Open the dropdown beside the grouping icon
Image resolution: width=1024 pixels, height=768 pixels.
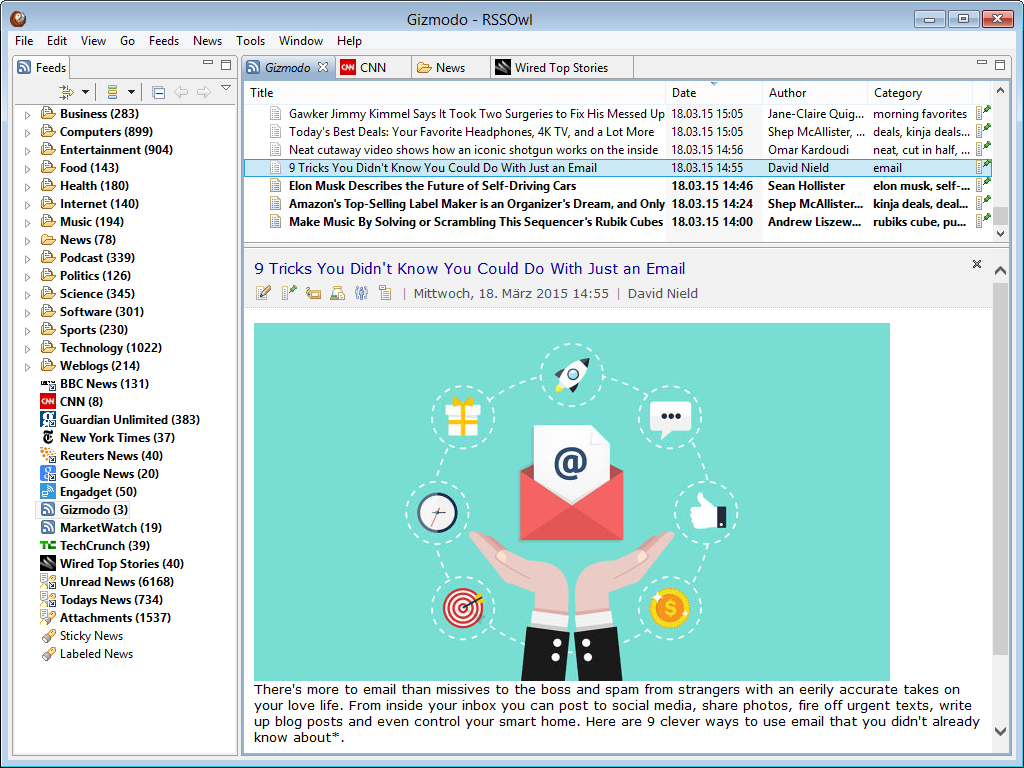[x=131, y=91]
